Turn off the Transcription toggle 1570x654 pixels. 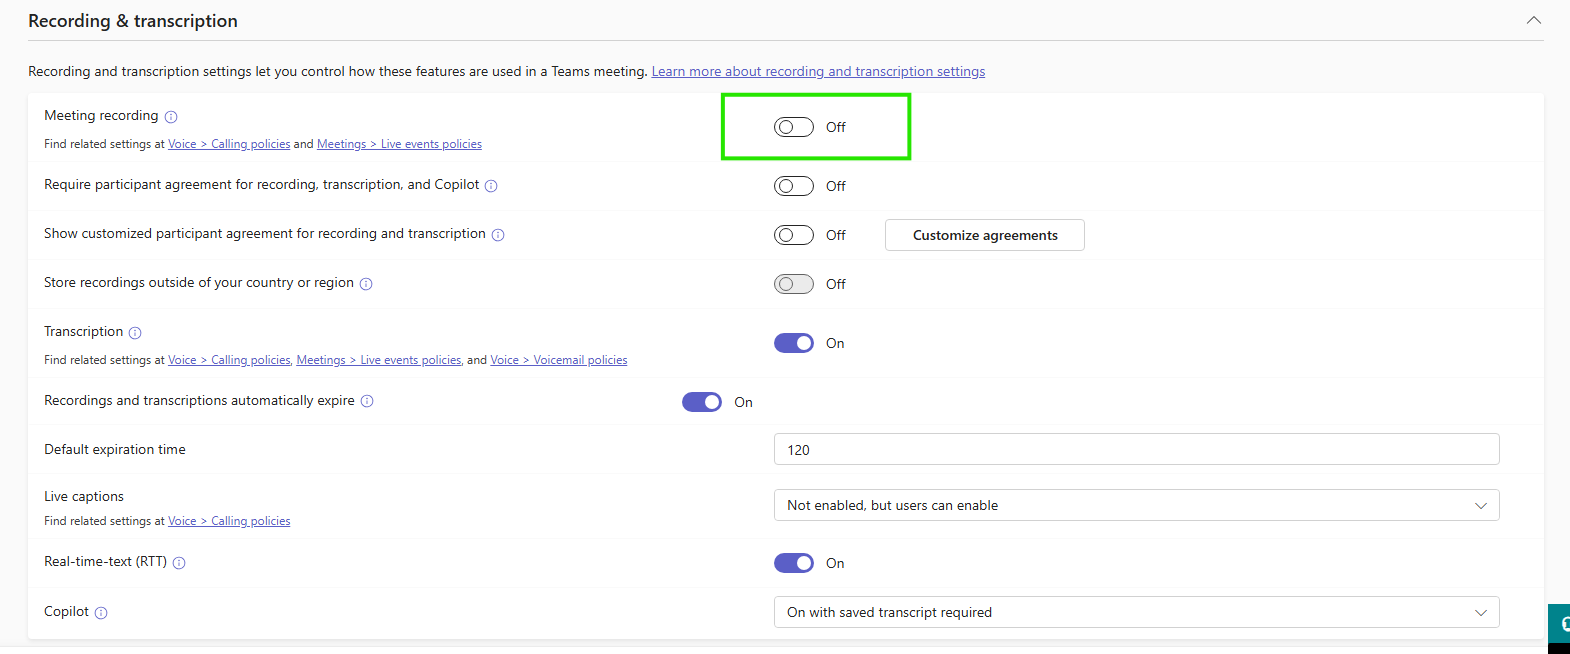(x=794, y=343)
